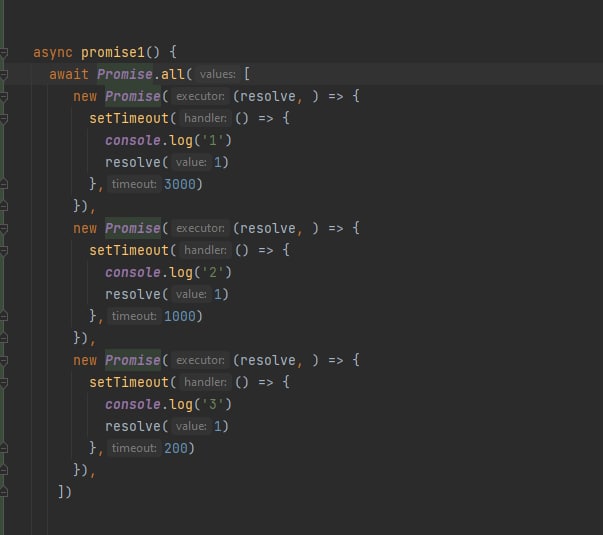Click fold end marker beside timeout 1000 line
The image size is (603, 535).
point(4,316)
